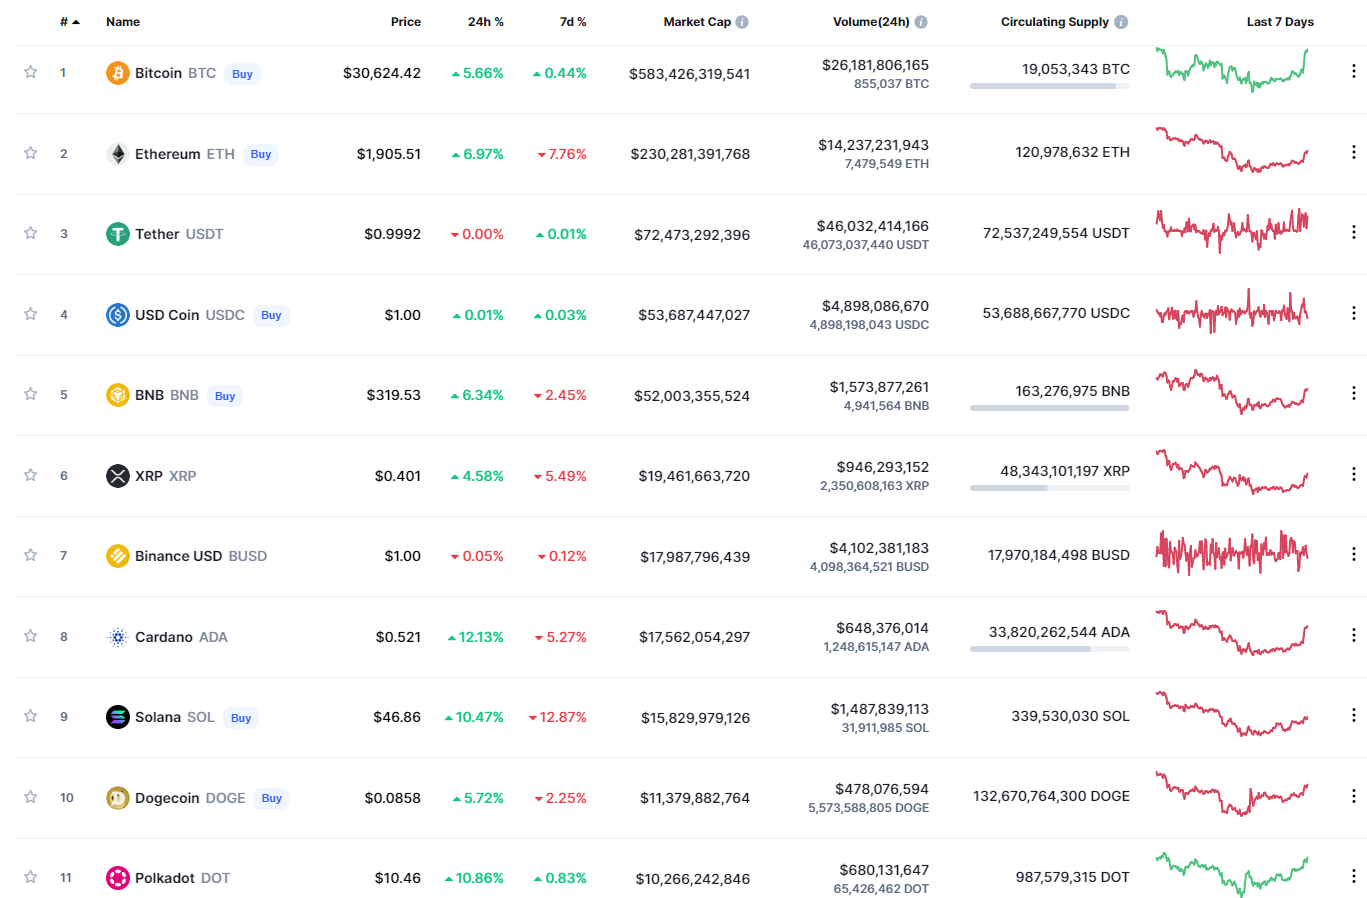Show the Circulating Supply info tooltip icon
The image size is (1367, 898).
pyautogui.click(x=1121, y=22)
